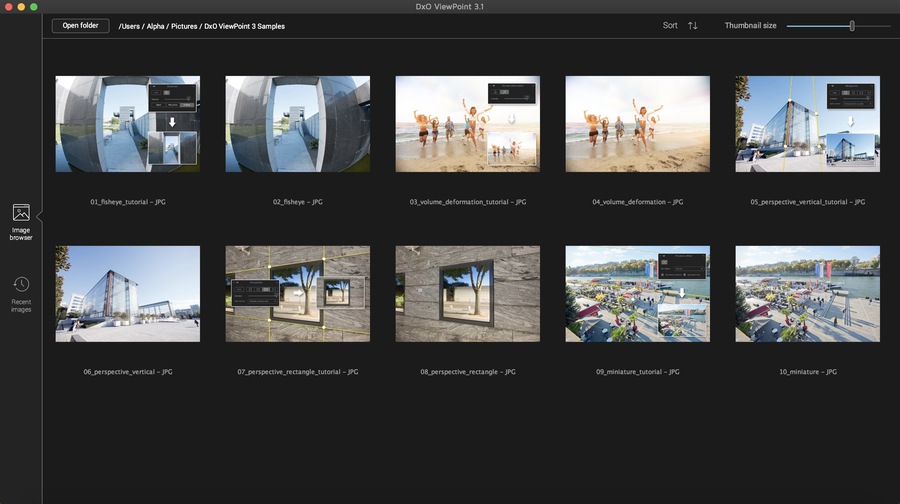Click filename text 01_fisheye_tutorial – JPG
The image size is (900, 504).
coord(128,202)
